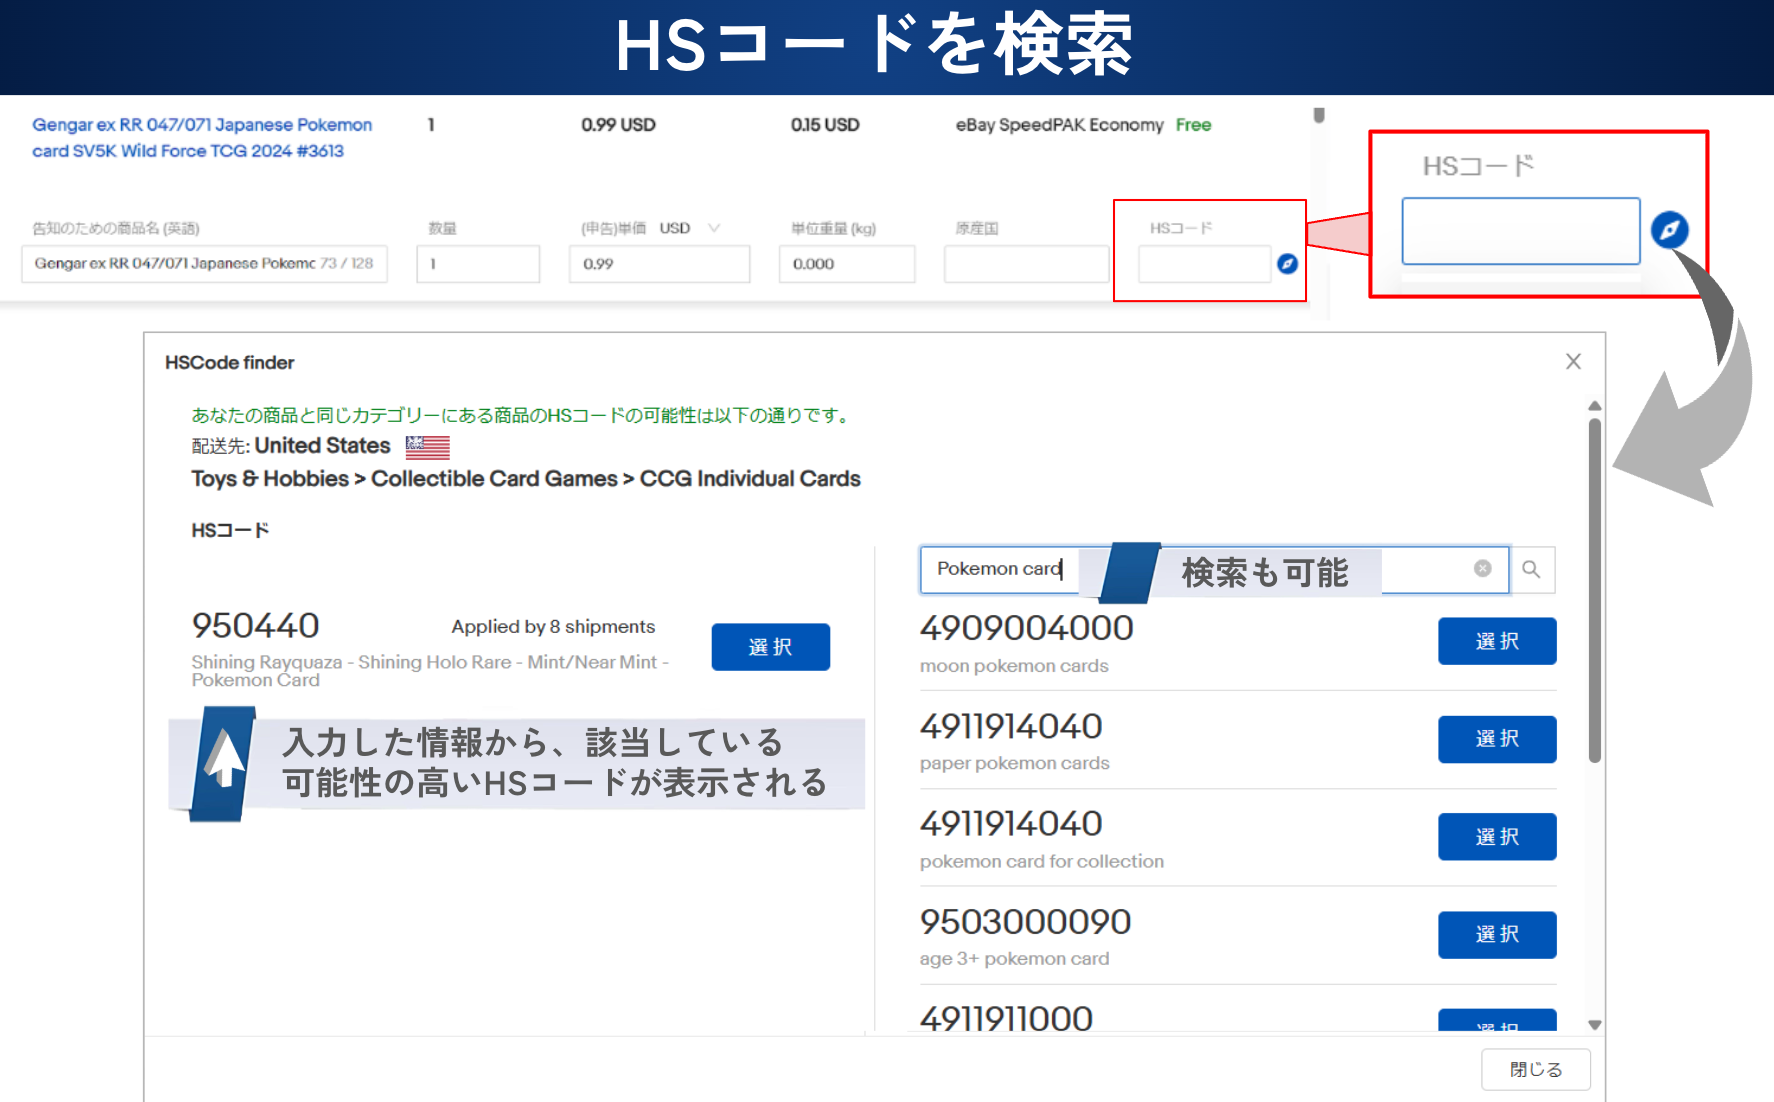This screenshot has width=1774, height=1102.
Task: Select code 9503000090 age 3+ pokemon card
Action: [1496, 934]
